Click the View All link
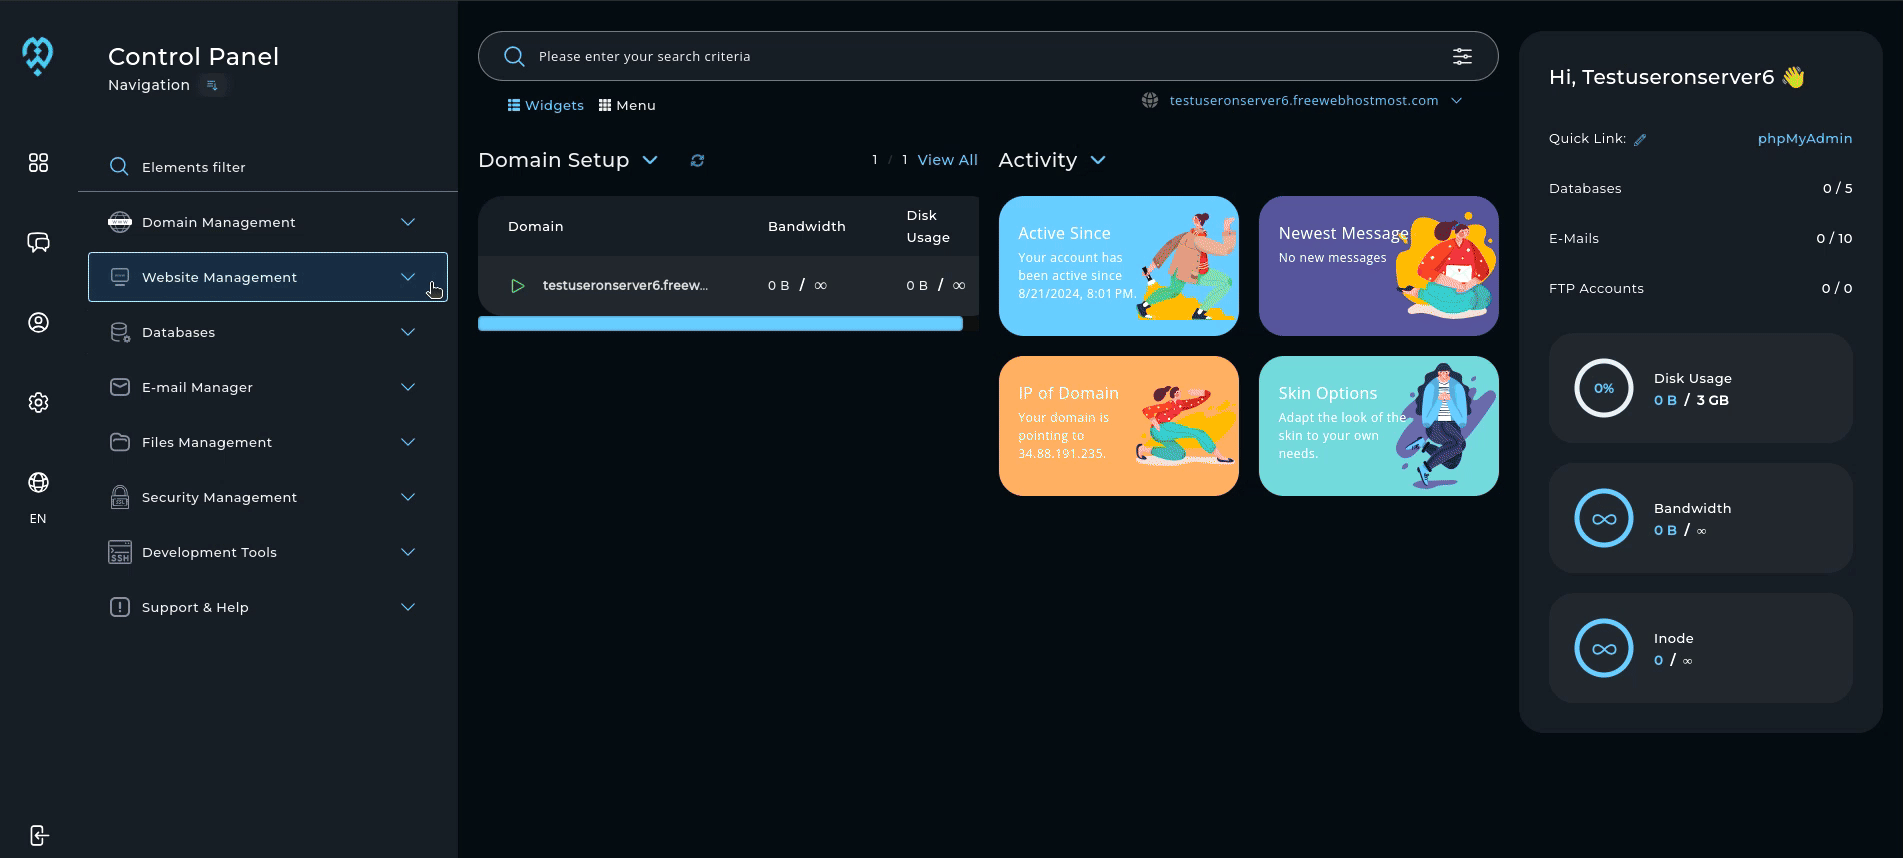Viewport: 1904px width, 858px height. [947, 160]
